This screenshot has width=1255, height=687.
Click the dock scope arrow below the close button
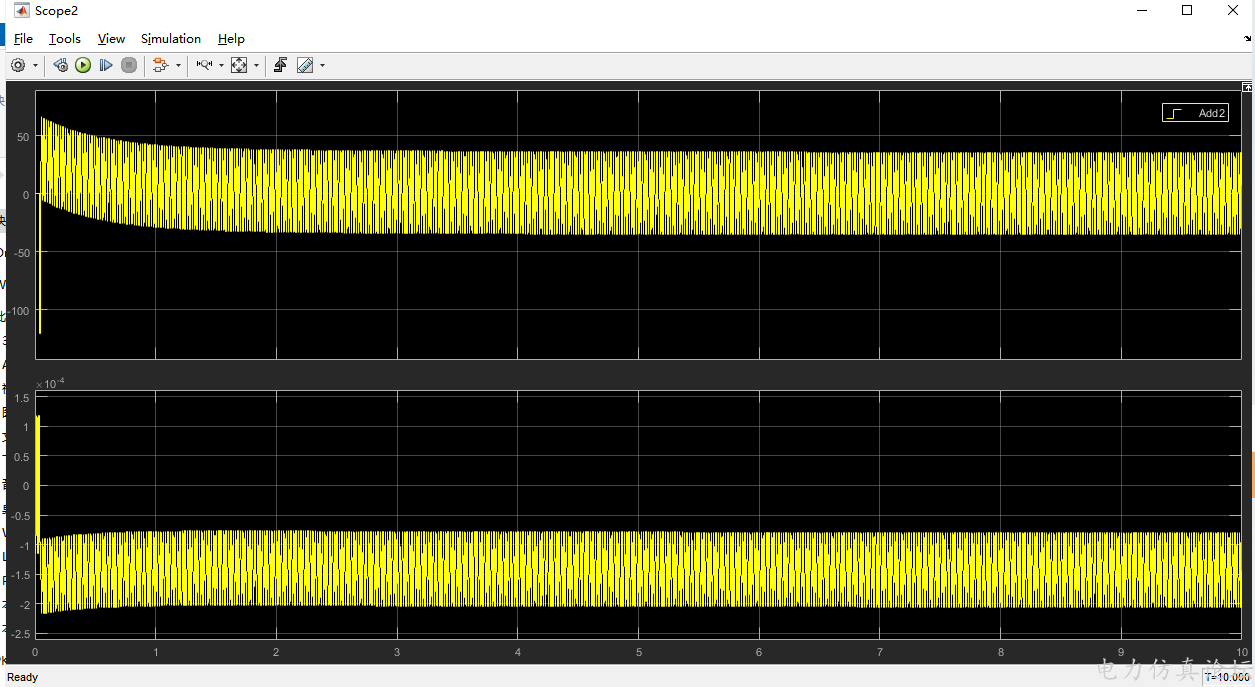coord(1248,37)
